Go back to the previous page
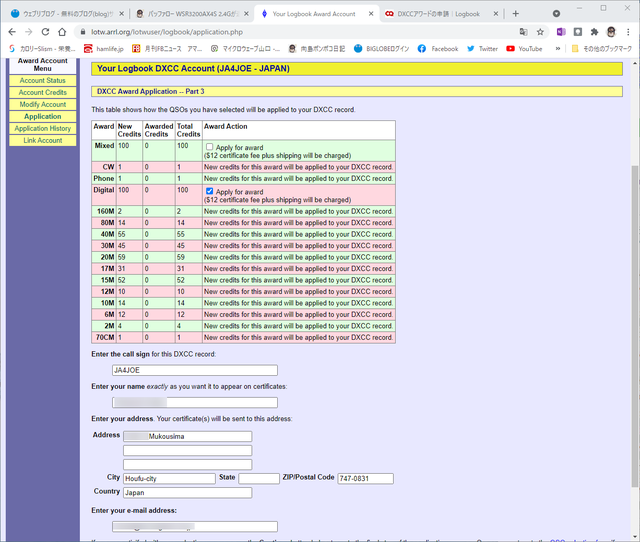Viewport: 640px width, 542px height. pyautogui.click(x=12, y=32)
